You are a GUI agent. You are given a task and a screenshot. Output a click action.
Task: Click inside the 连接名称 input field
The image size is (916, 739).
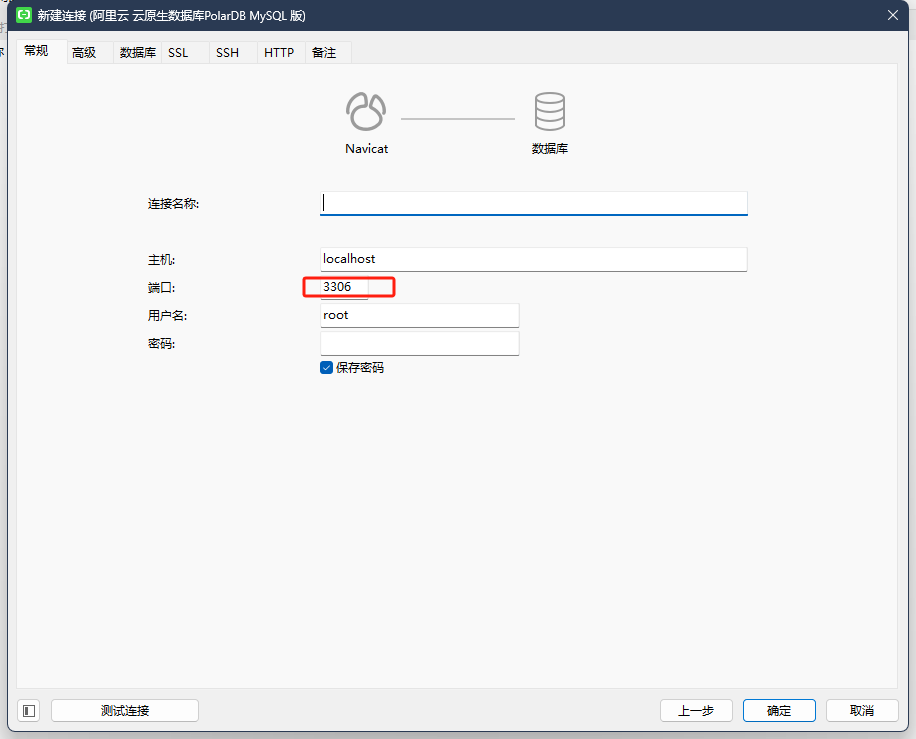pos(533,203)
